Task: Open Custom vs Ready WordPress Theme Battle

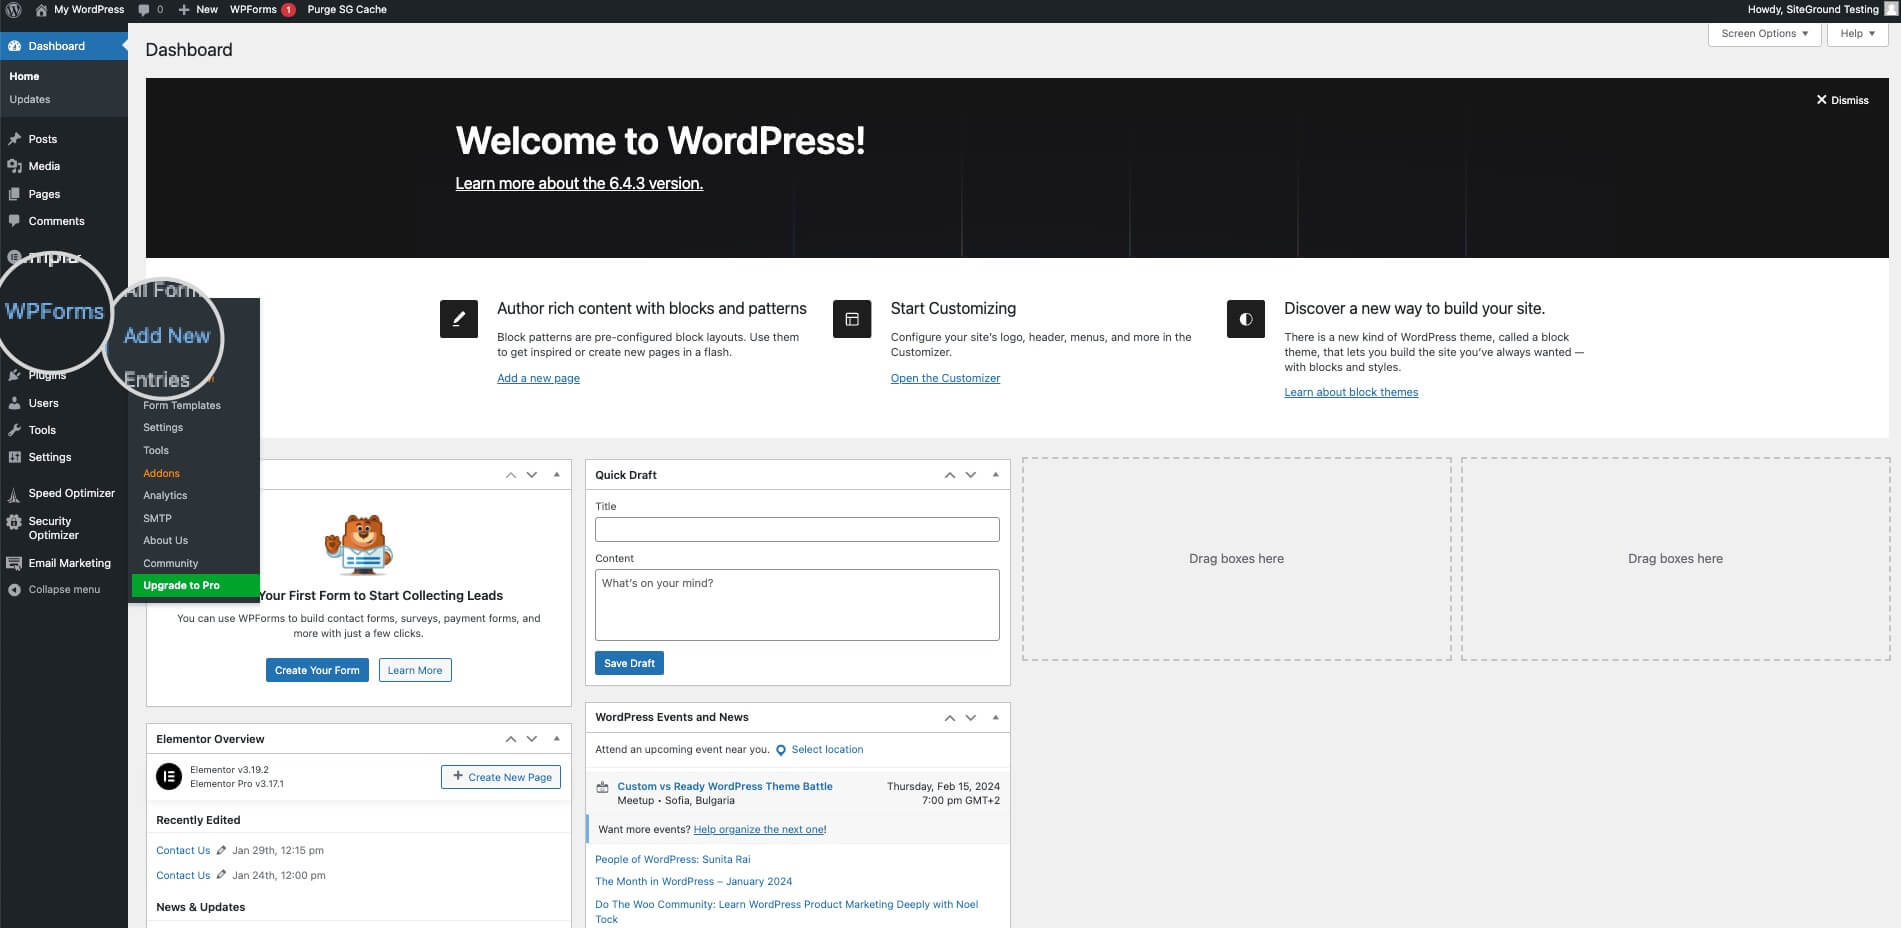Action: [x=725, y=786]
